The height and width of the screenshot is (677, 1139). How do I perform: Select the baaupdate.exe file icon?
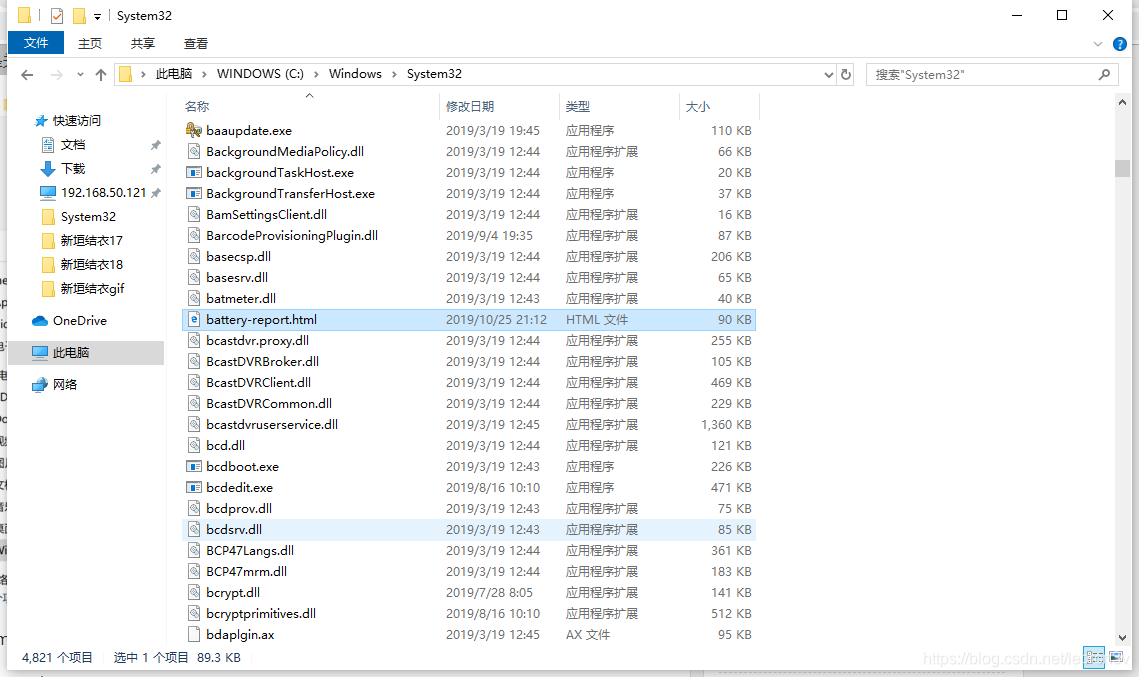(194, 130)
